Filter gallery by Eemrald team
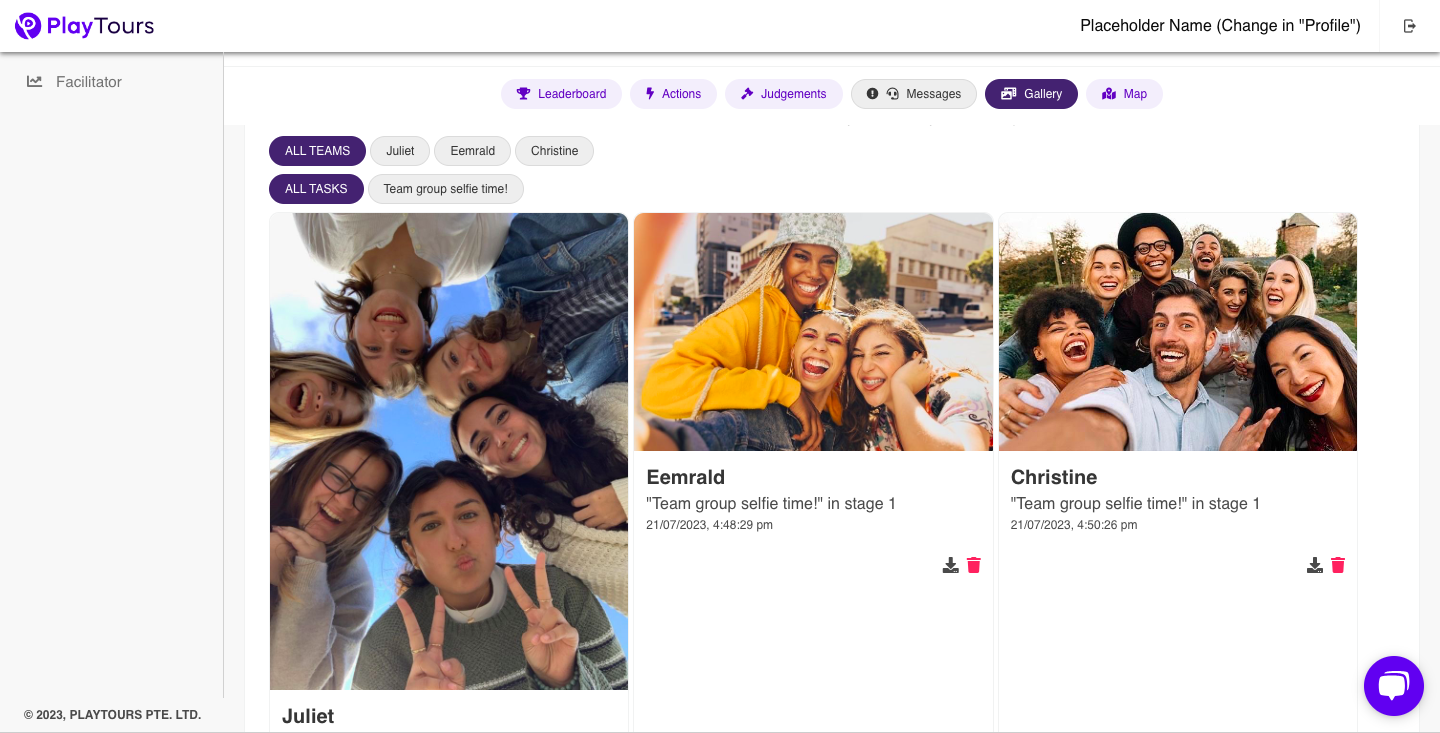Viewport: 1440px width, 733px height. tap(472, 151)
